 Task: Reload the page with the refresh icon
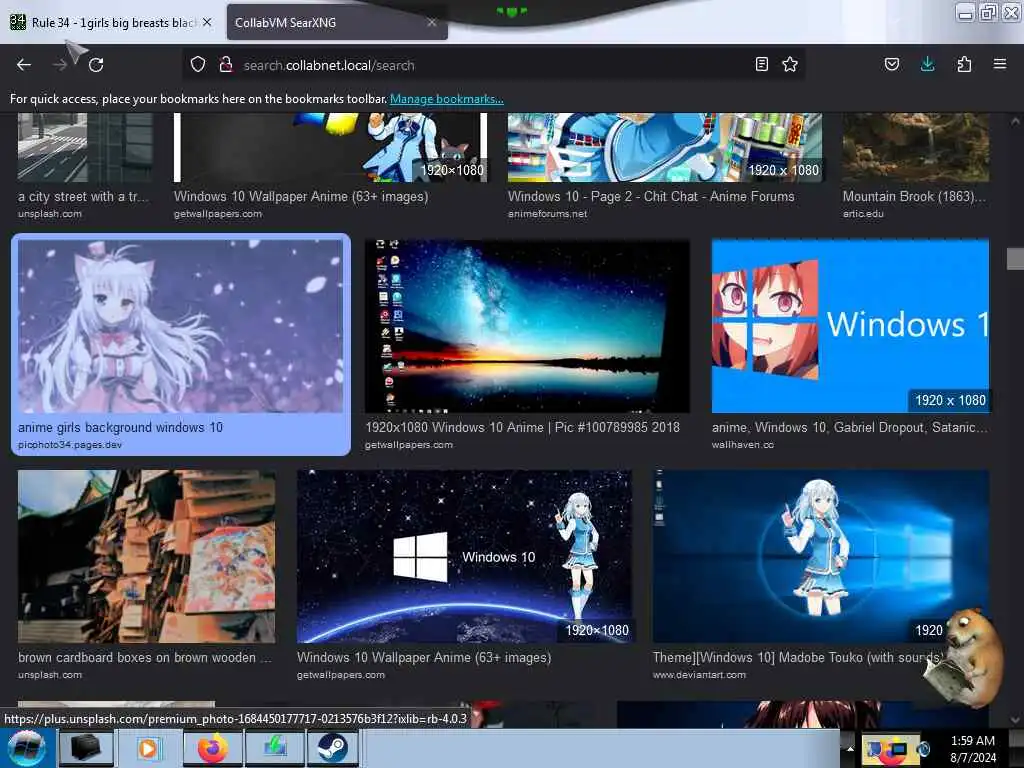pos(96,65)
